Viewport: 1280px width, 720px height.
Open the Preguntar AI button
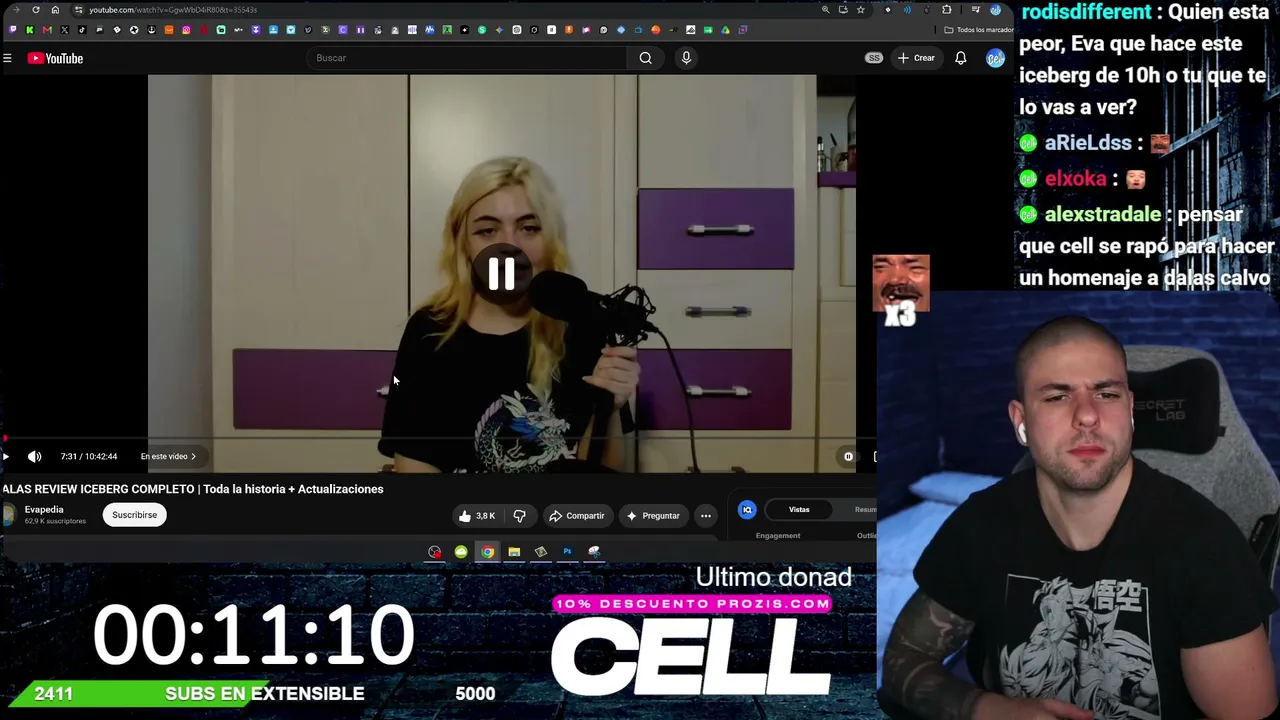click(652, 516)
